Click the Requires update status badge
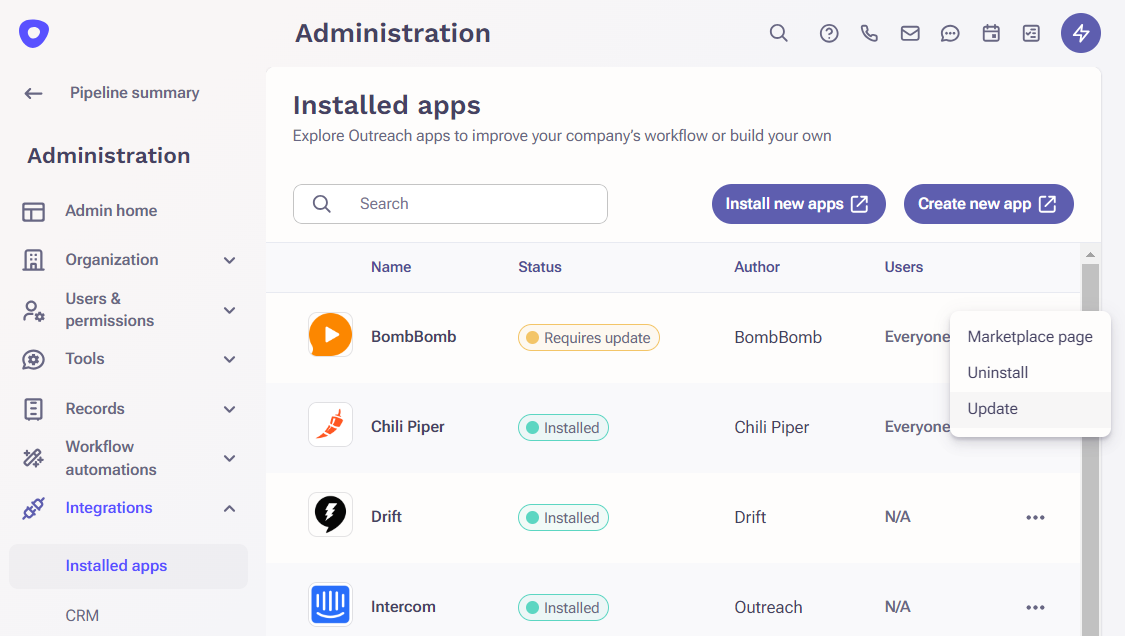This screenshot has width=1125, height=636. (588, 337)
